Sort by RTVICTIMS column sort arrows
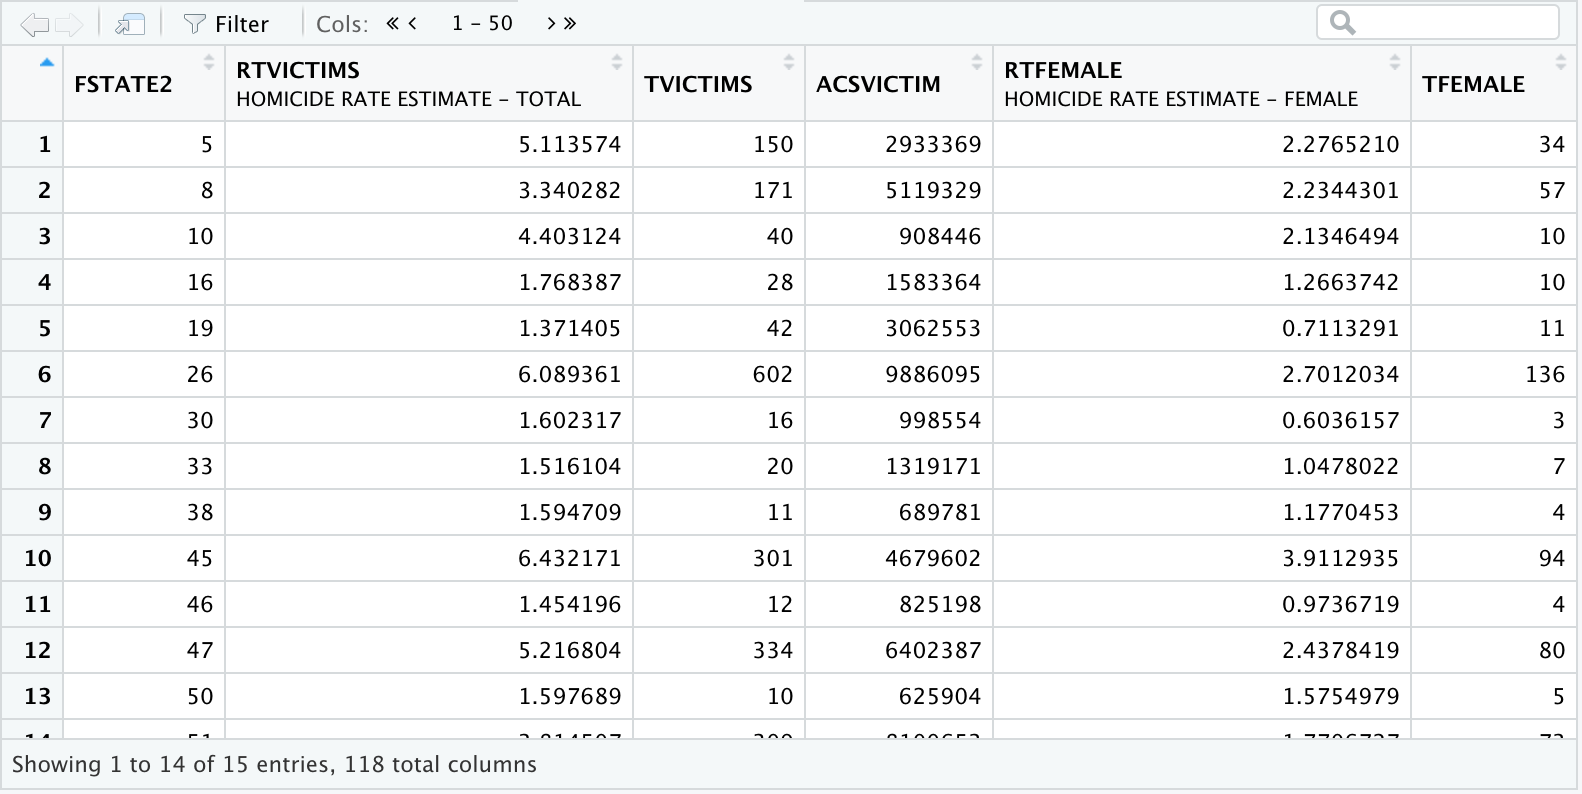 click(617, 62)
